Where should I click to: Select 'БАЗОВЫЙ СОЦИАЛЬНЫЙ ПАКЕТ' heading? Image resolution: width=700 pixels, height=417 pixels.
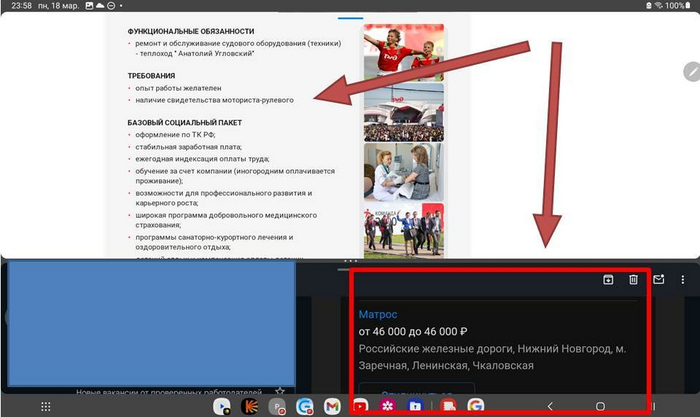(184, 122)
